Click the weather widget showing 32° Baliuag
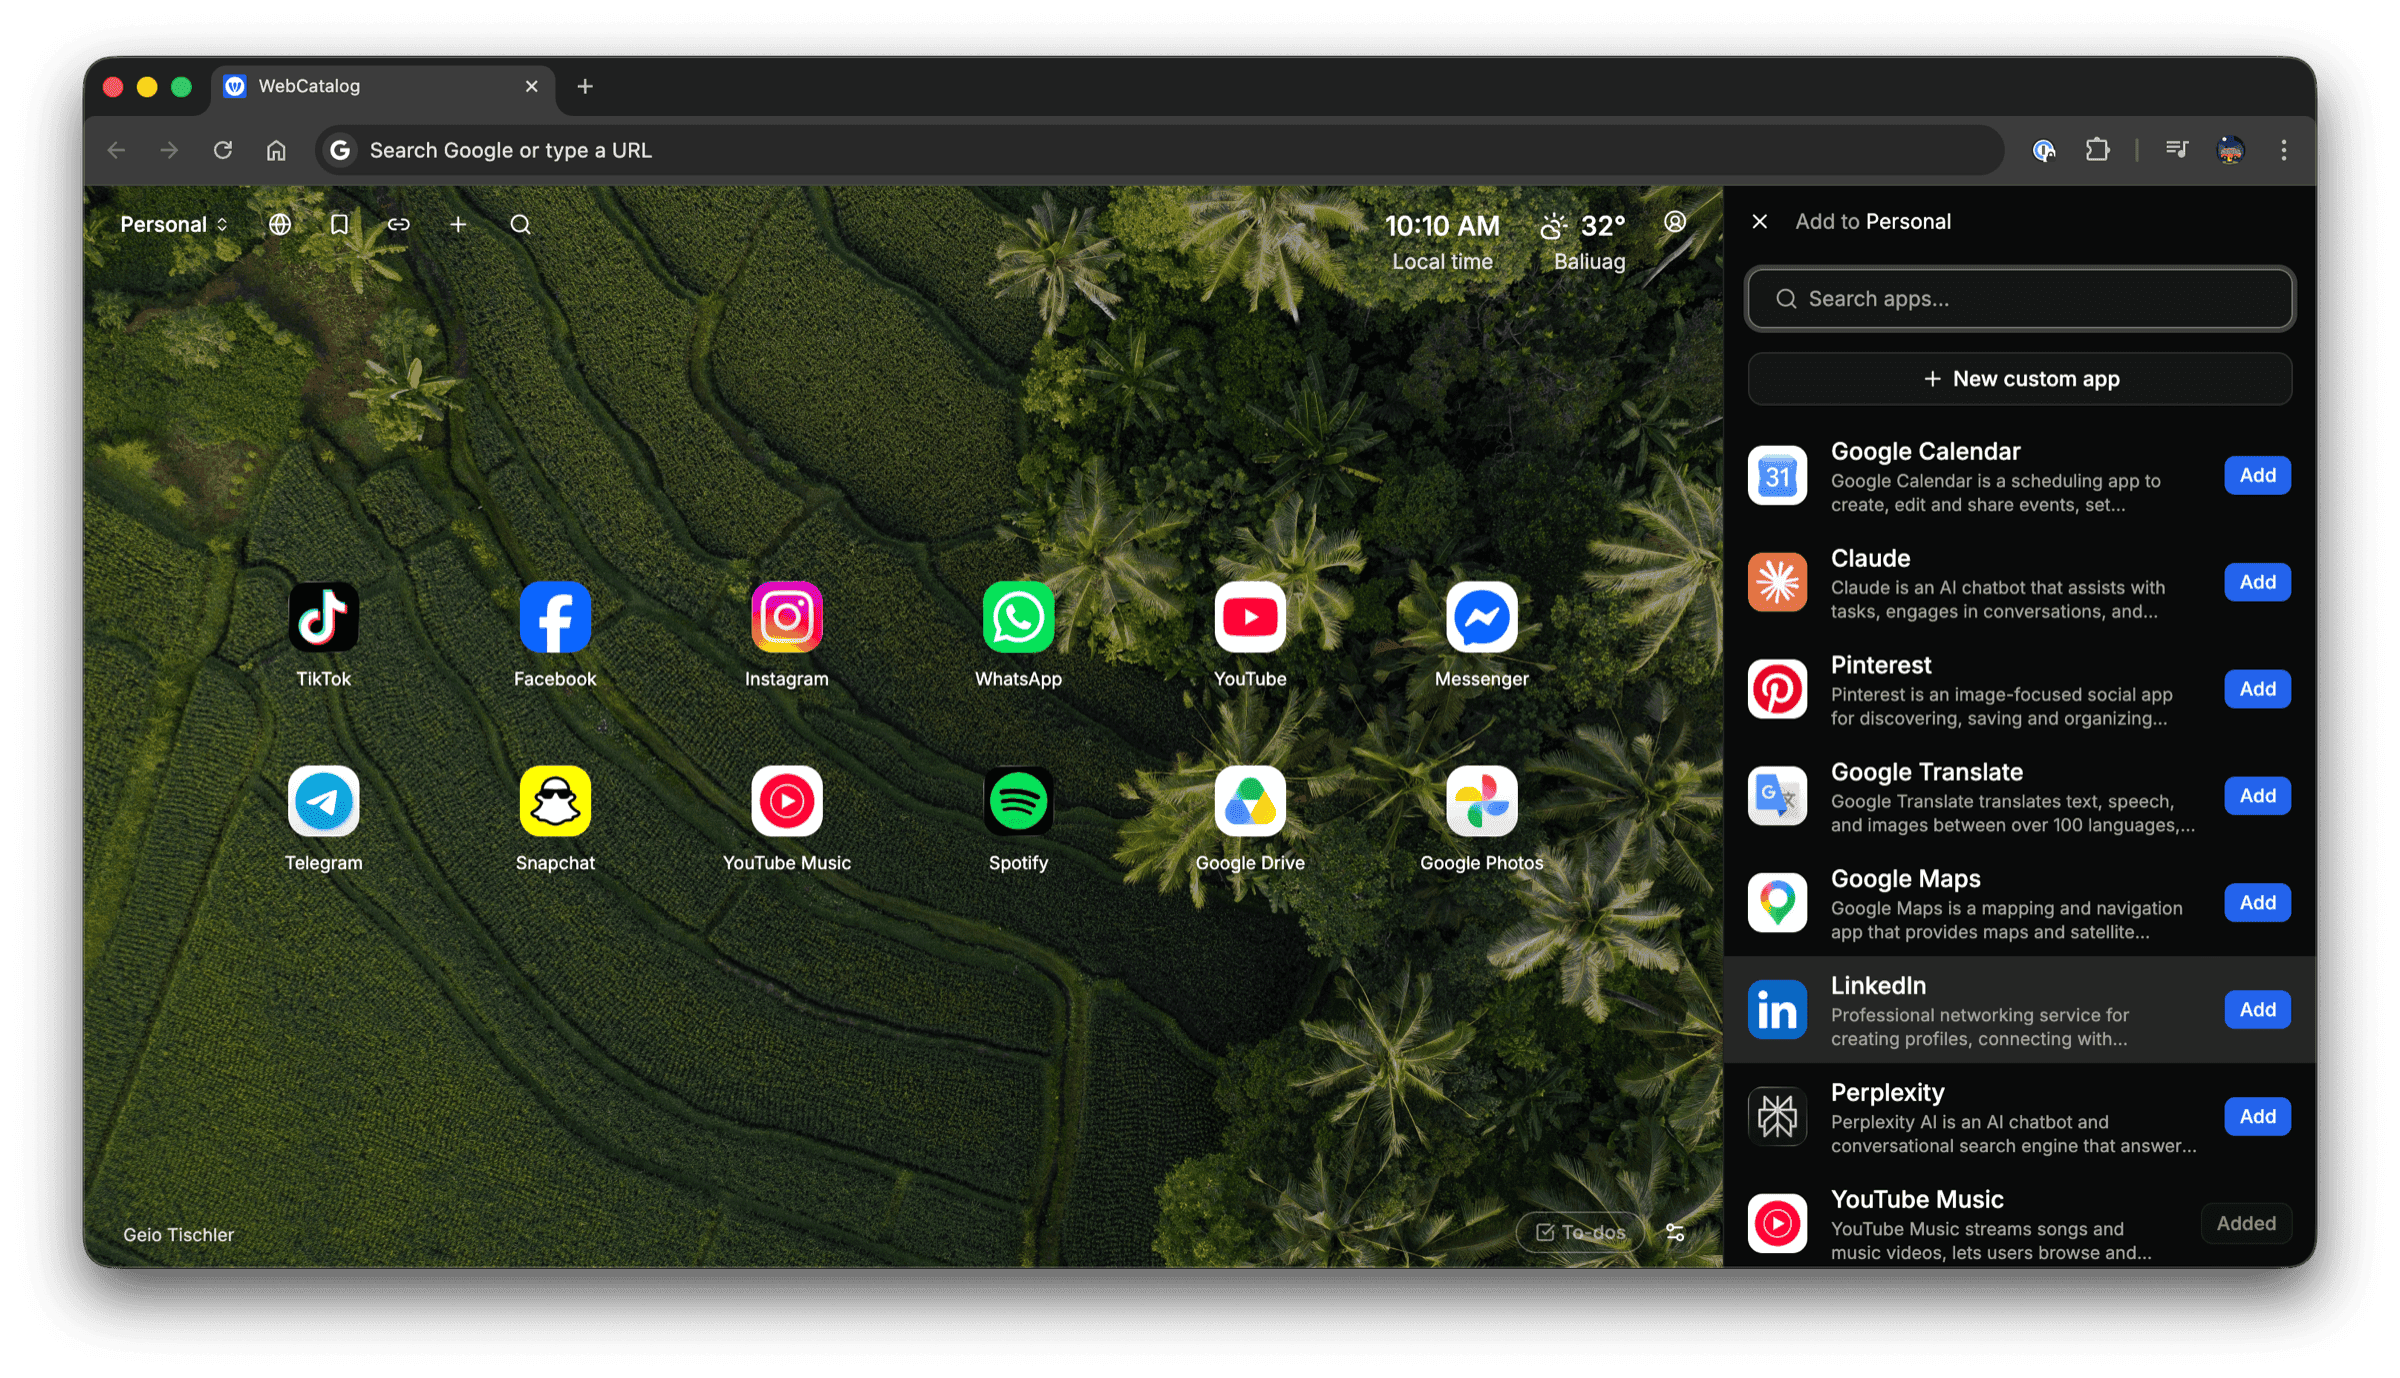Screen dimensions: 2400x1378 (1584, 242)
